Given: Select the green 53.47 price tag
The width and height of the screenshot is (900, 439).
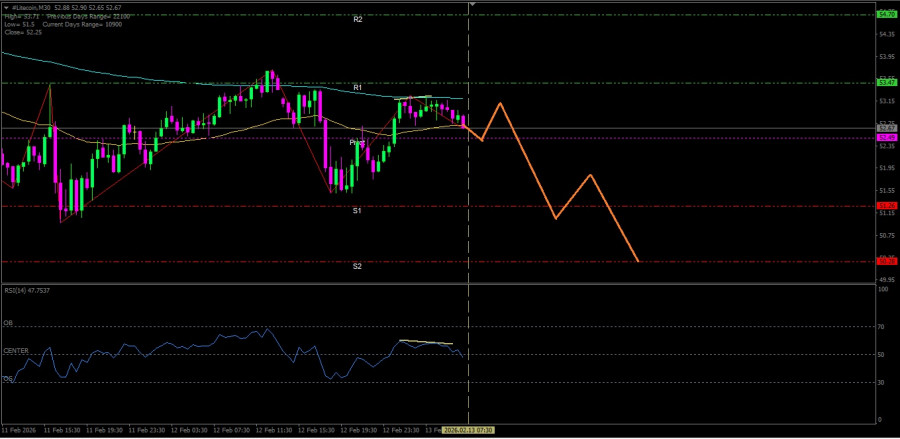Looking at the screenshot, I should (x=886, y=83).
